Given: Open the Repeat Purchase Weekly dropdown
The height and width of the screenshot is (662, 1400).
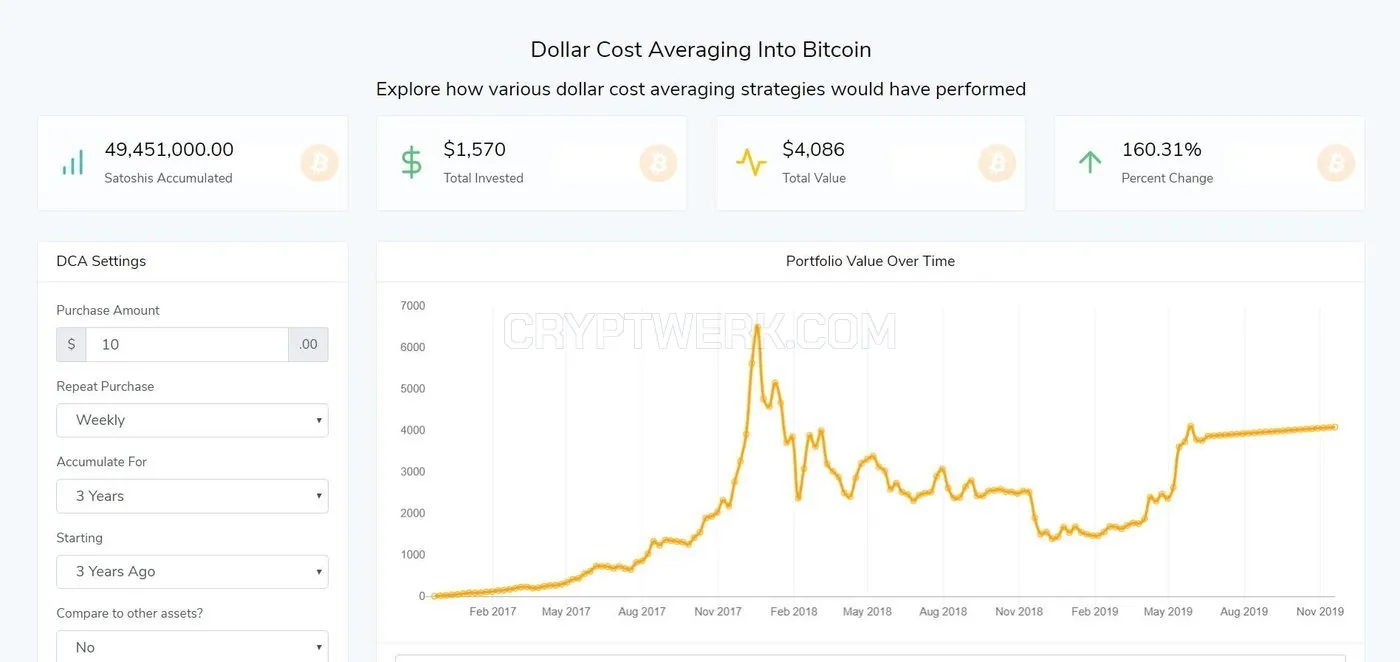Looking at the screenshot, I should (192, 420).
